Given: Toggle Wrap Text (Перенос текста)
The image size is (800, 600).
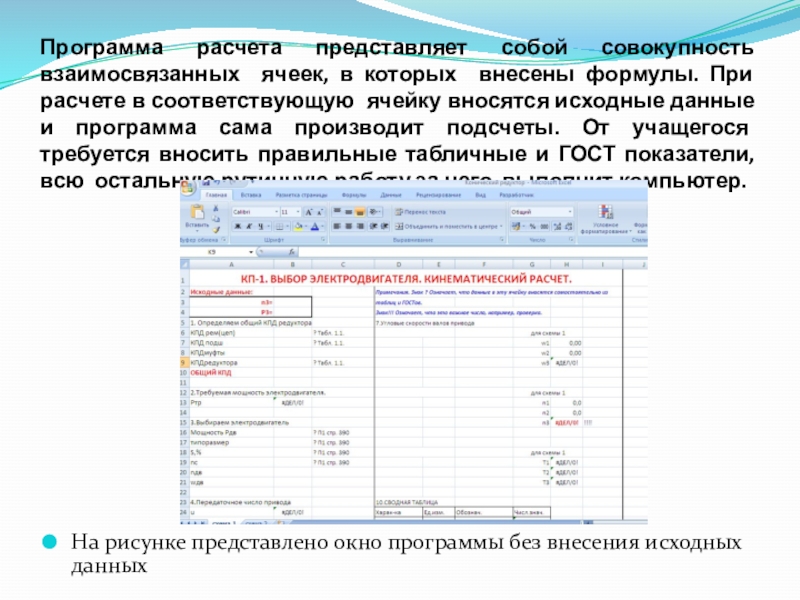Looking at the screenshot, I should (x=420, y=212).
